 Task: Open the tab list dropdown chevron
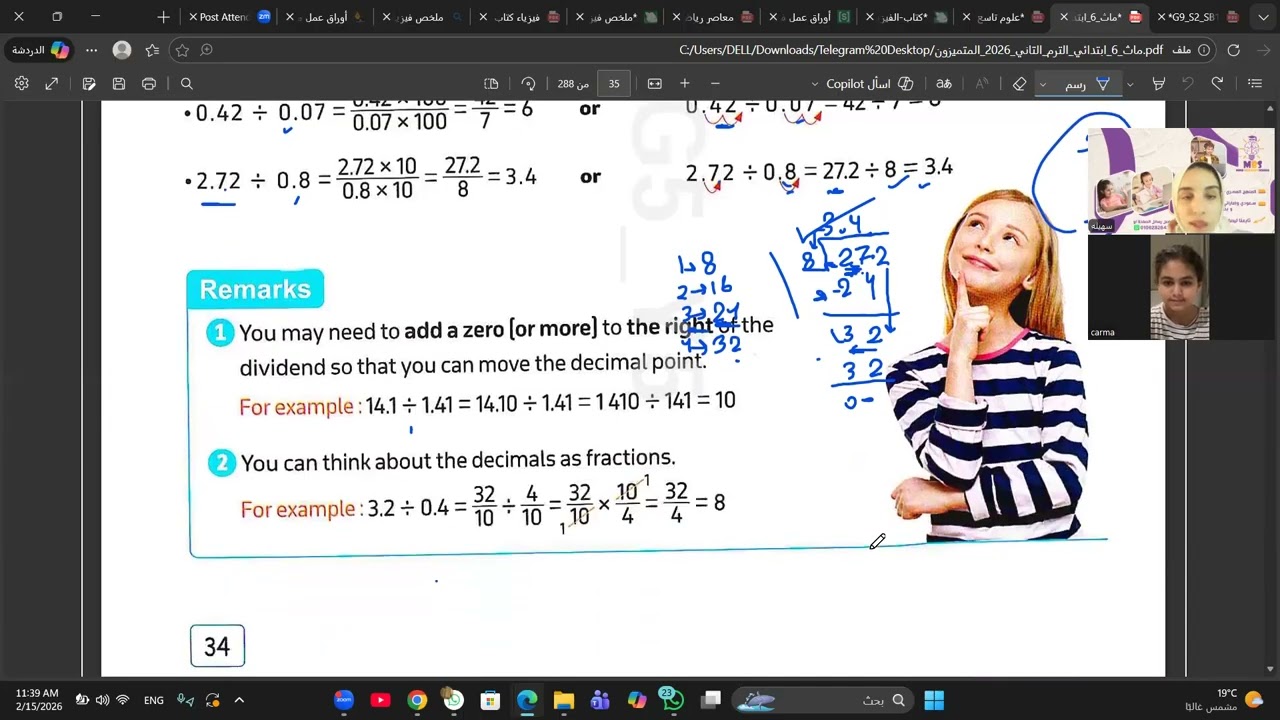click(1264, 17)
